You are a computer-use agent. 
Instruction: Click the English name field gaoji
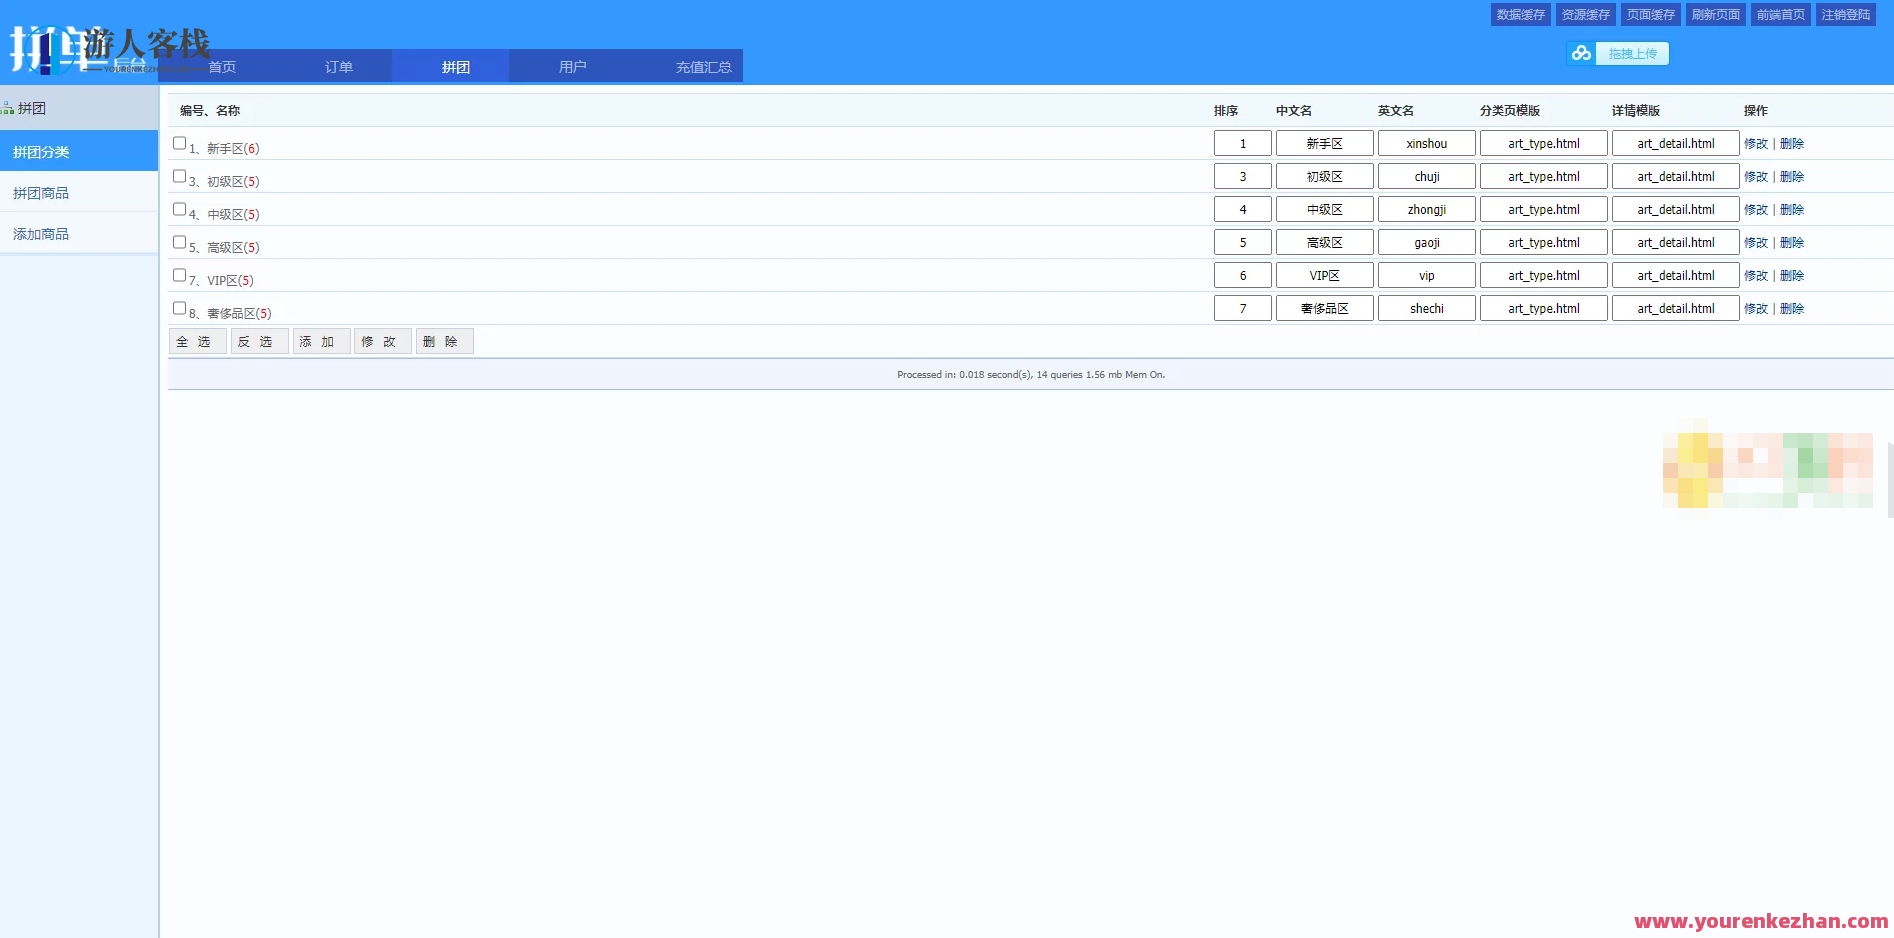coord(1427,242)
